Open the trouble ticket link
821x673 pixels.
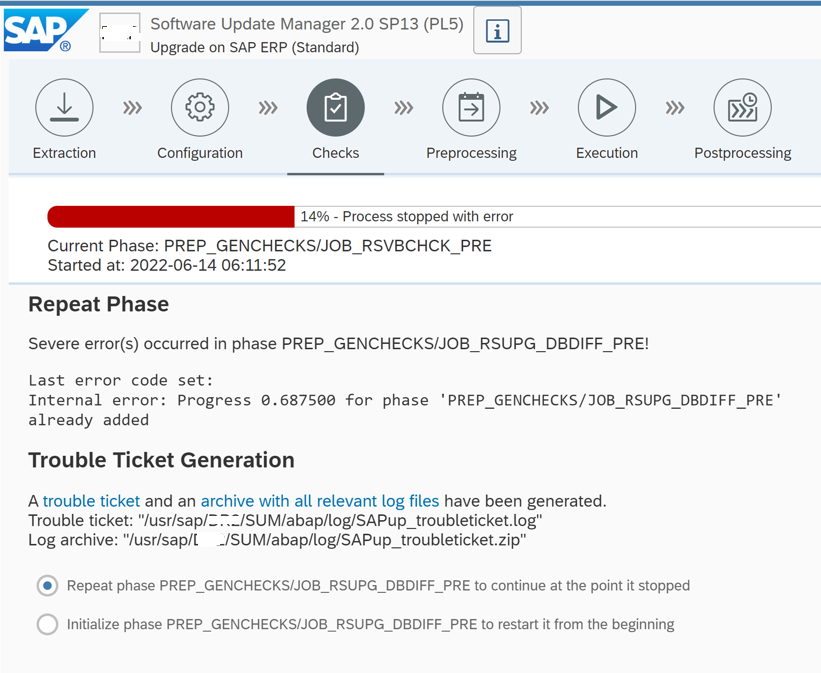tap(91, 501)
